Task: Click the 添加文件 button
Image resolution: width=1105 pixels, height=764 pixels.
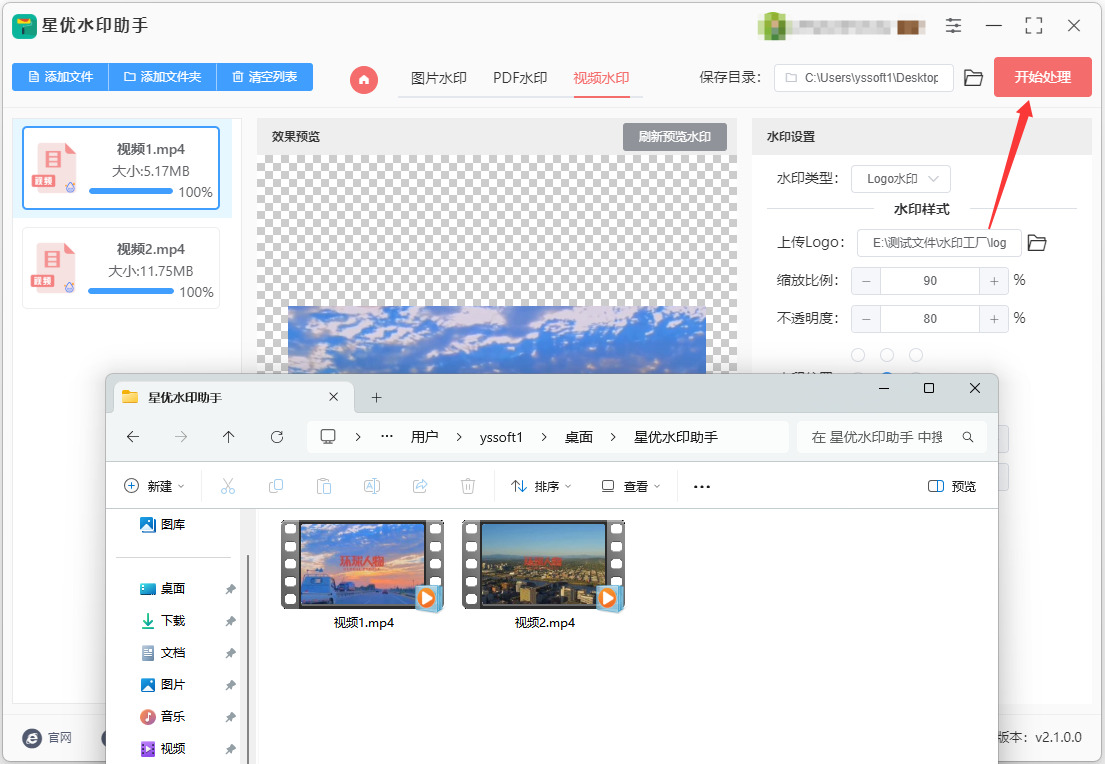Action: [61, 77]
